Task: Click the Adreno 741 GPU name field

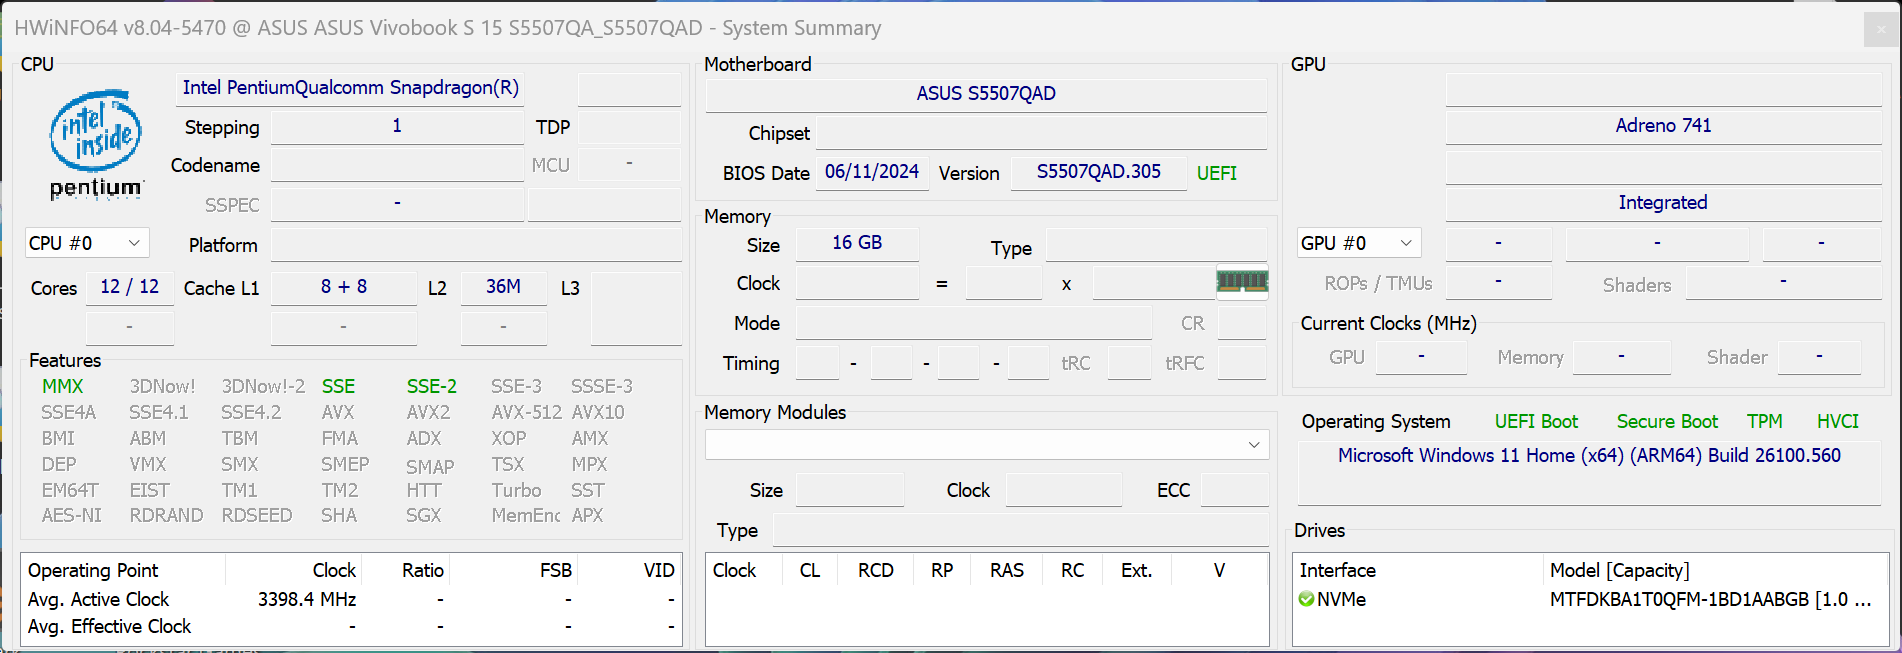Action: click(1663, 126)
